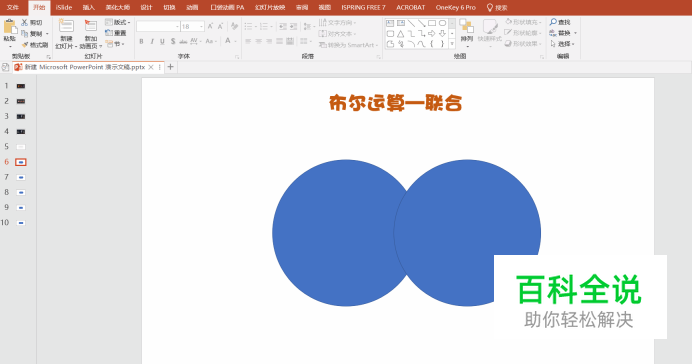
Task: Select slide 5 thumbnail
Action: 21,147
